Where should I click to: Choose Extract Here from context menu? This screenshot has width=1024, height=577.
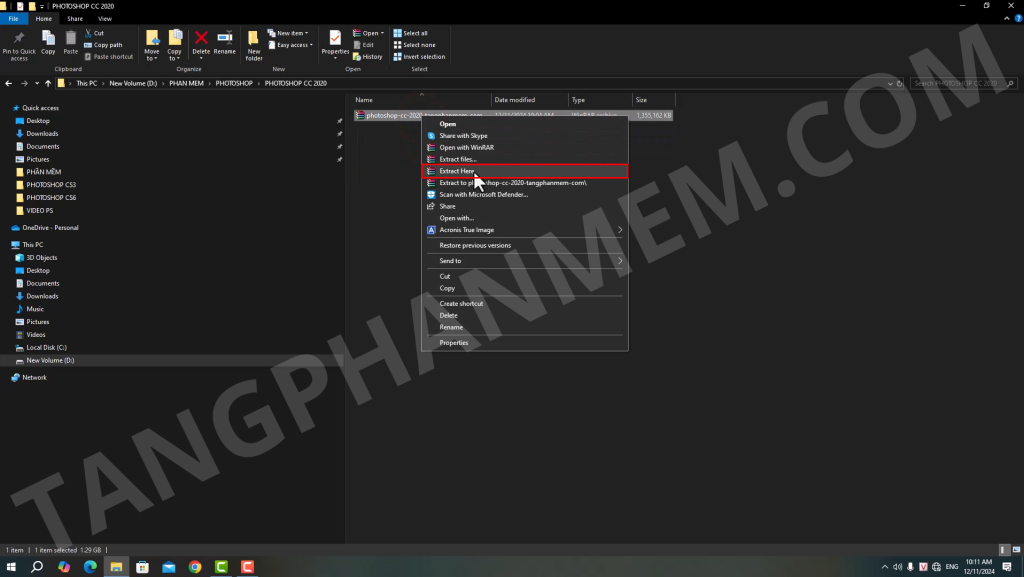tap(456, 171)
